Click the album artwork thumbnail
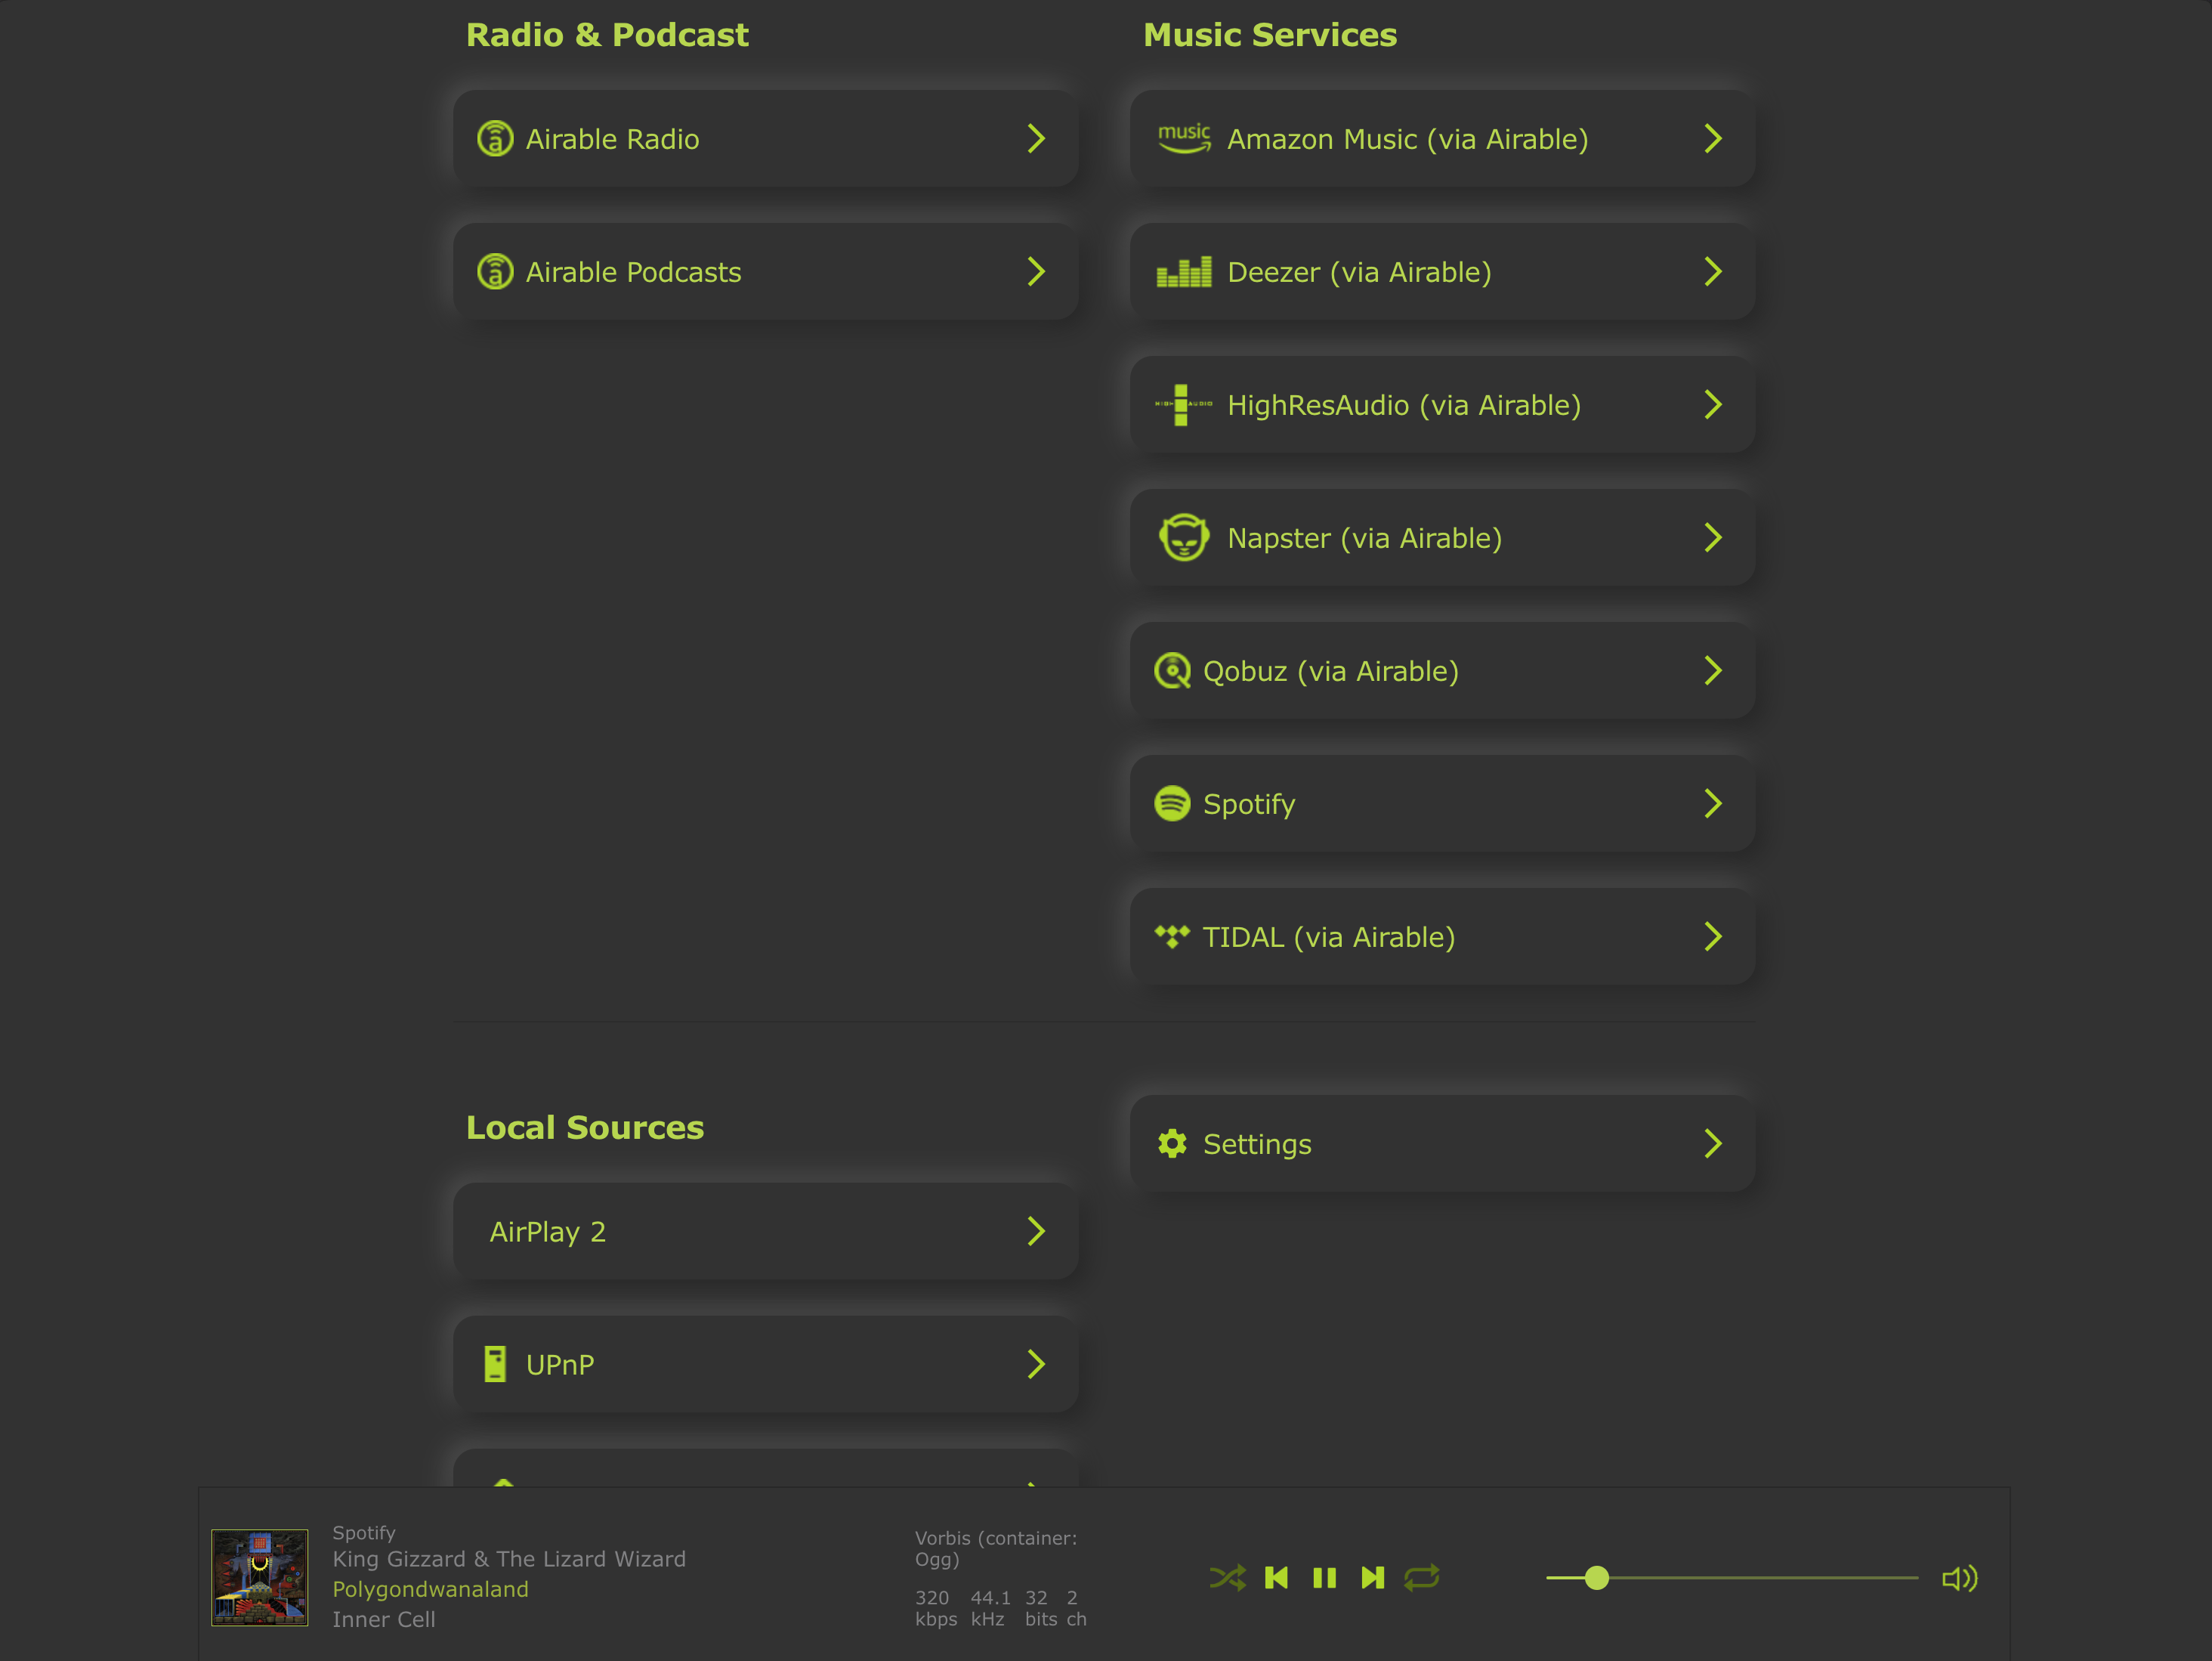Image resolution: width=2212 pixels, height=1661 pixels. coord(259,1577)
